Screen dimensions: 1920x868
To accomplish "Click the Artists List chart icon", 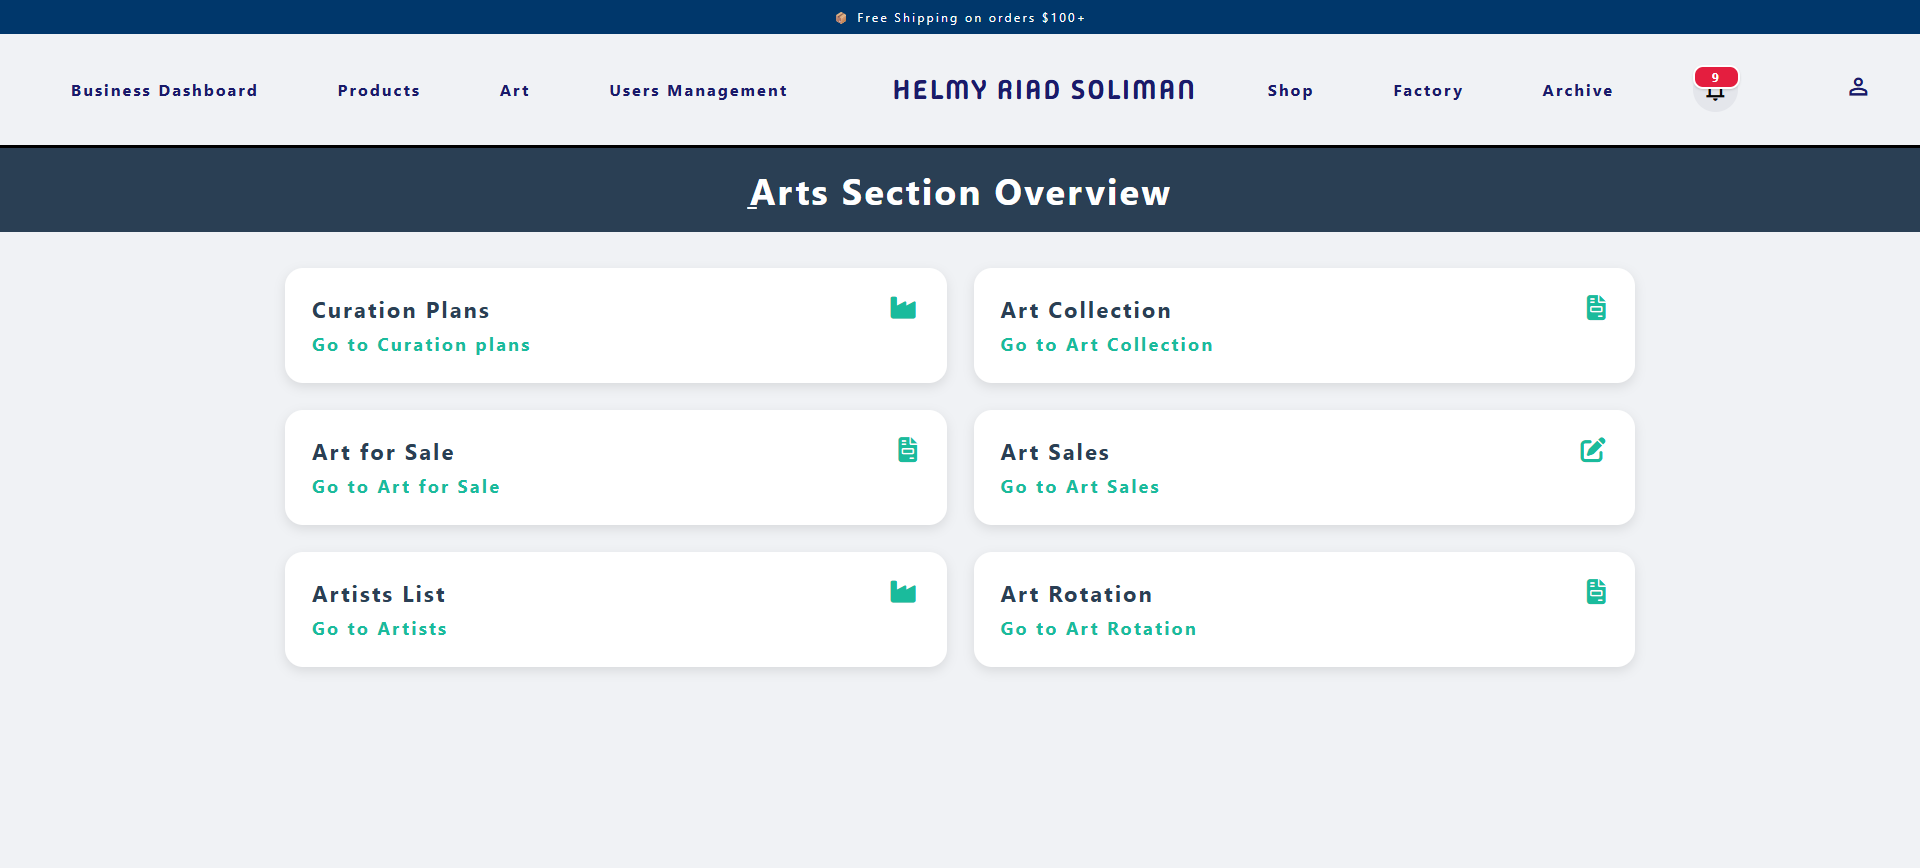I will [x=903, y=592].
